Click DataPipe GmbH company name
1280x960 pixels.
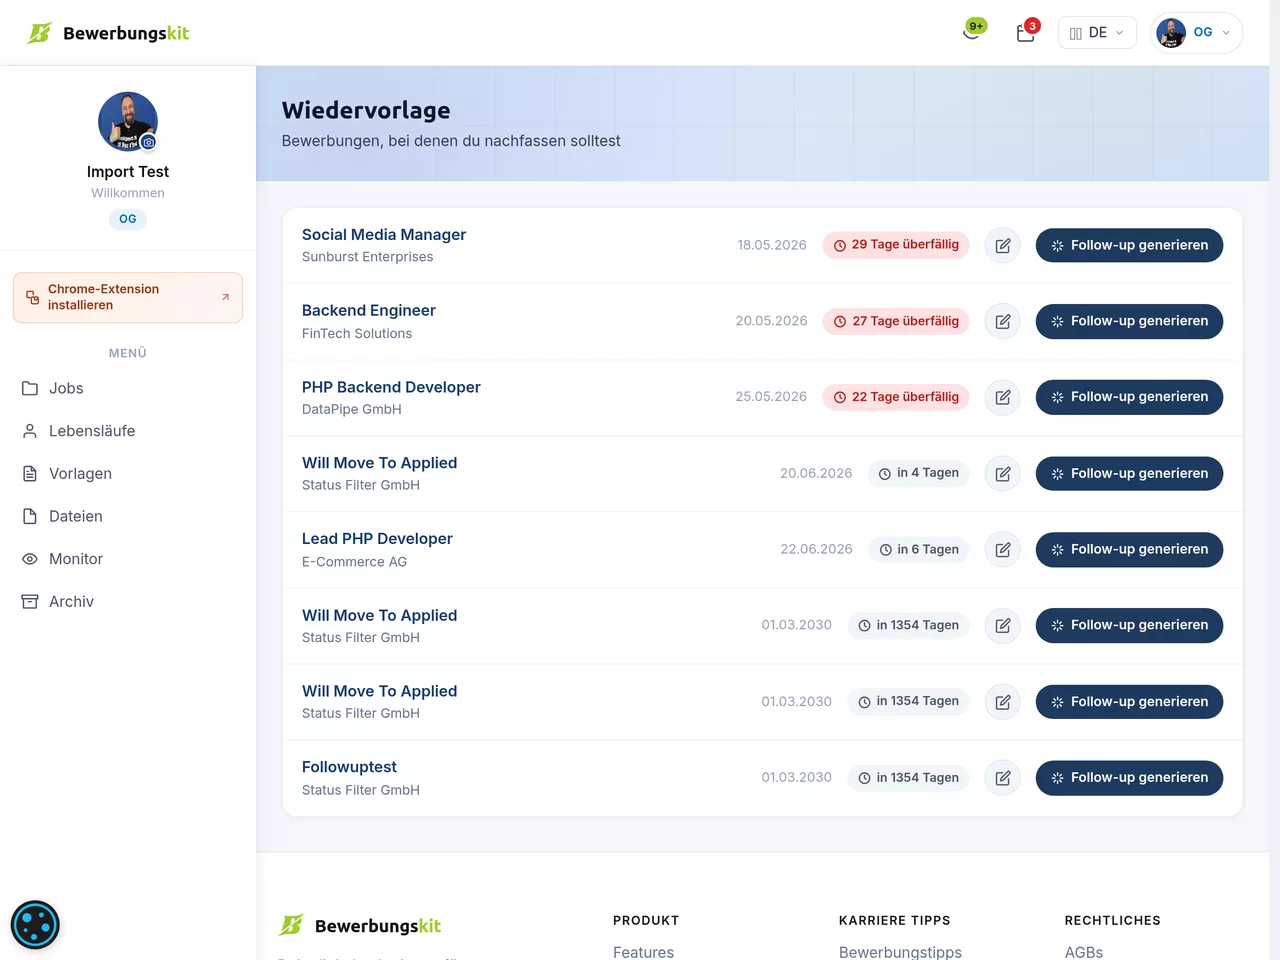[x=352, y=409]
